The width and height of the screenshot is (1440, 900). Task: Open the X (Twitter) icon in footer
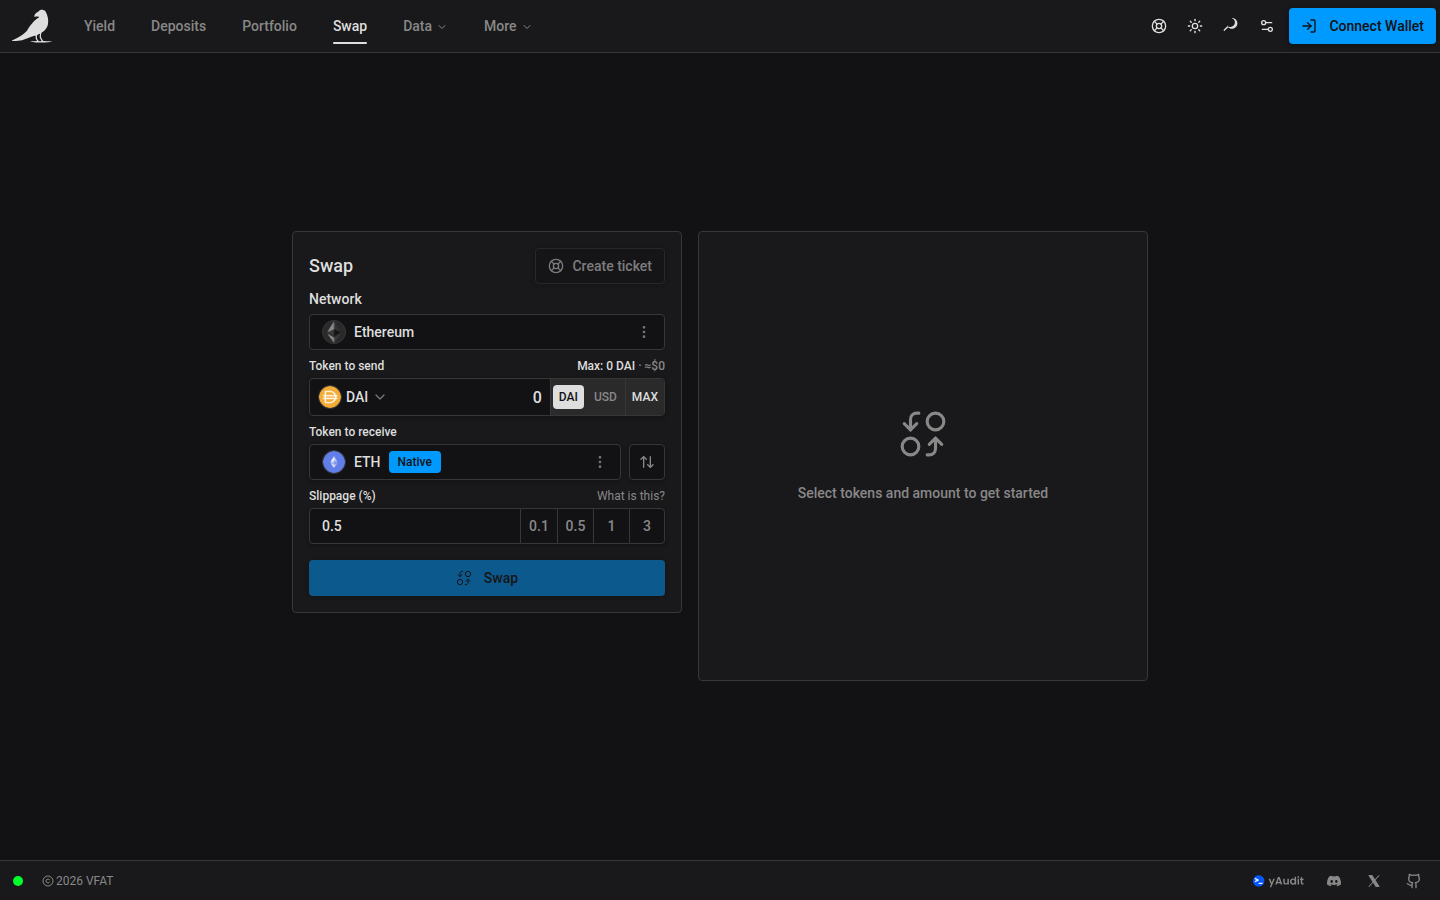click(x=1374, y=881)
